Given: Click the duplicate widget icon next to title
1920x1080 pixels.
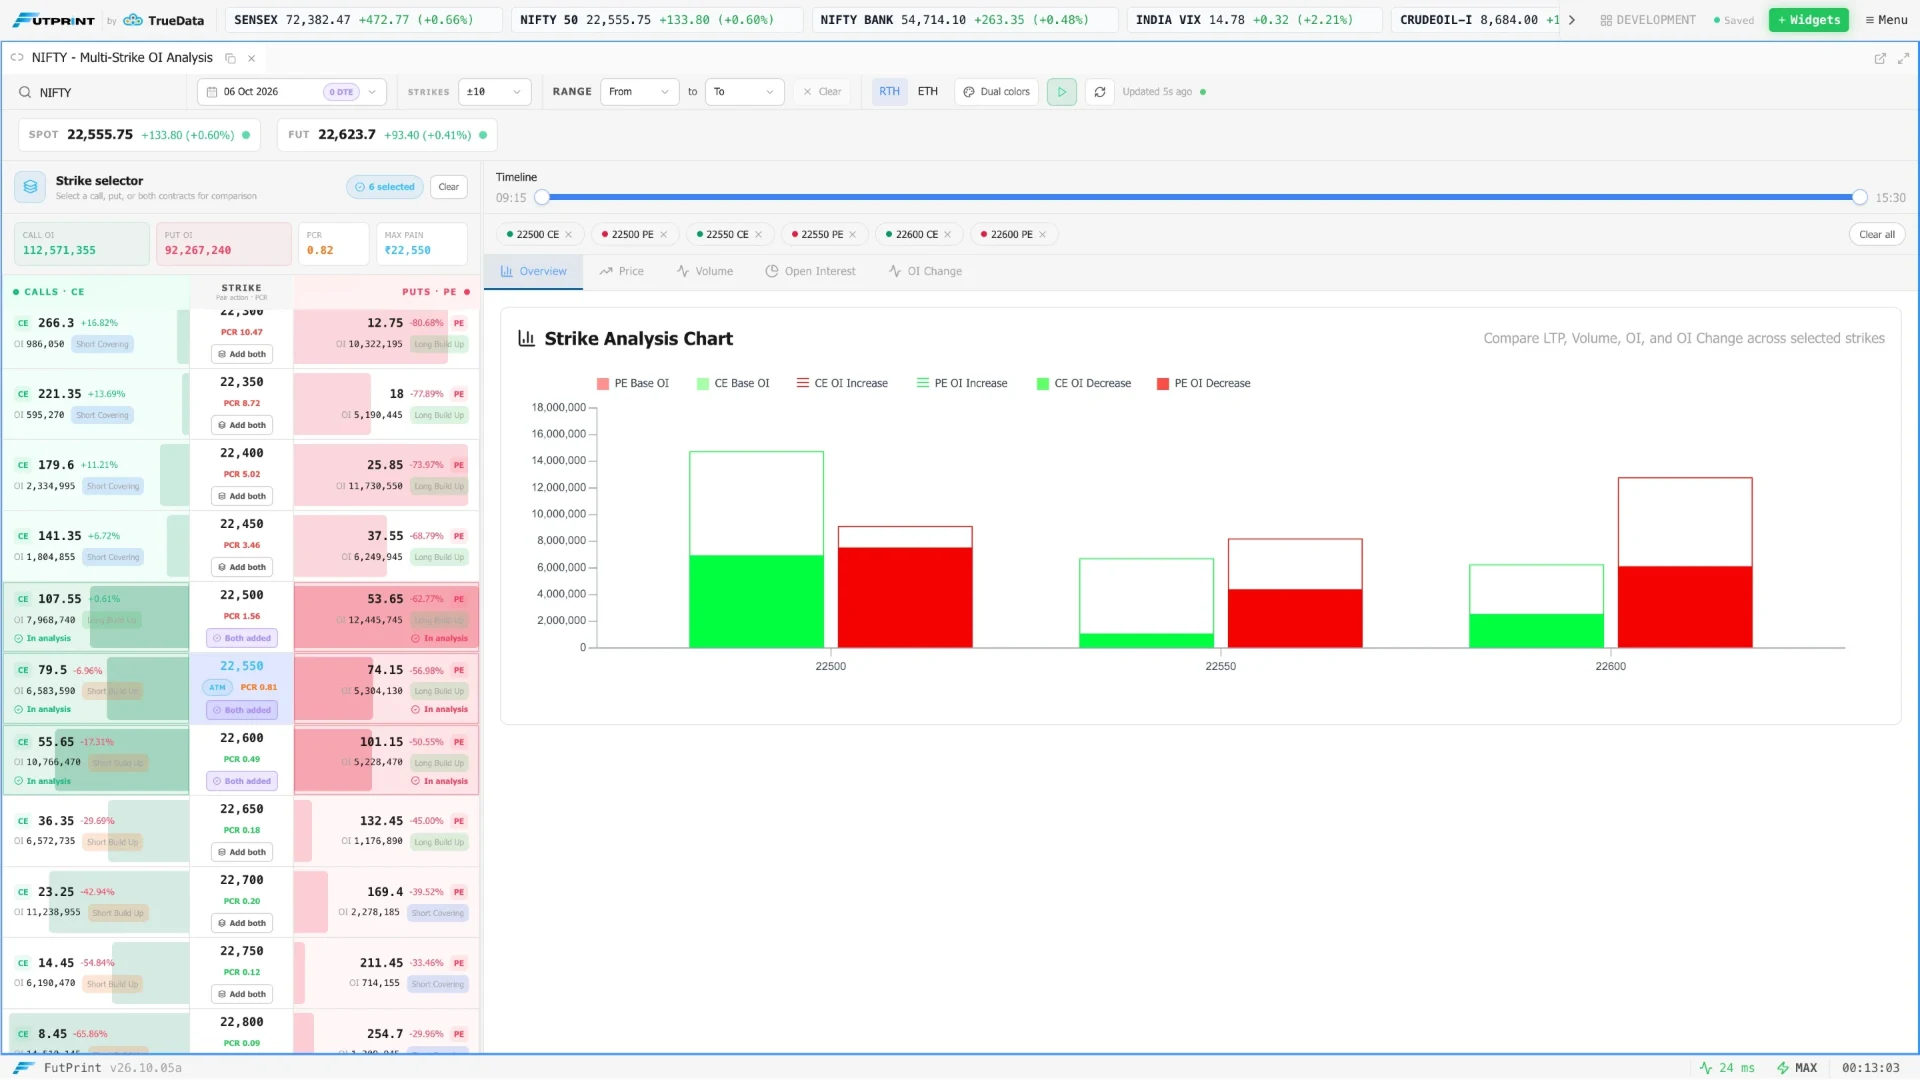Looking at the screenshot, I should coord(230,58).
